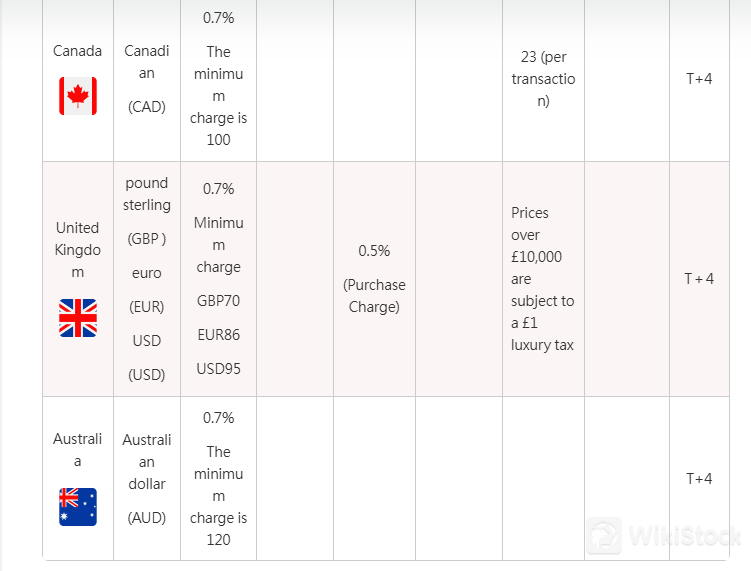Click the United Kingdom T+4 settlement cell

tap(699, 278)
